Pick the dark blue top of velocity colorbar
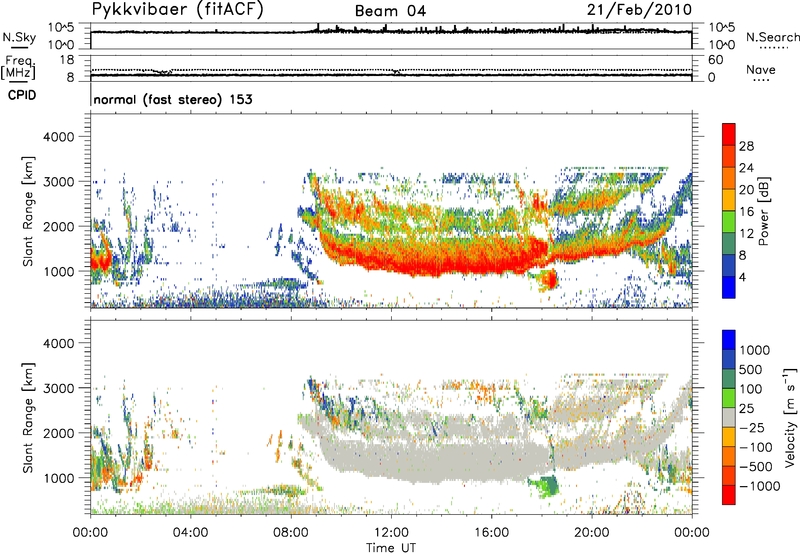The image size is (800, 554). pos(729,340)
